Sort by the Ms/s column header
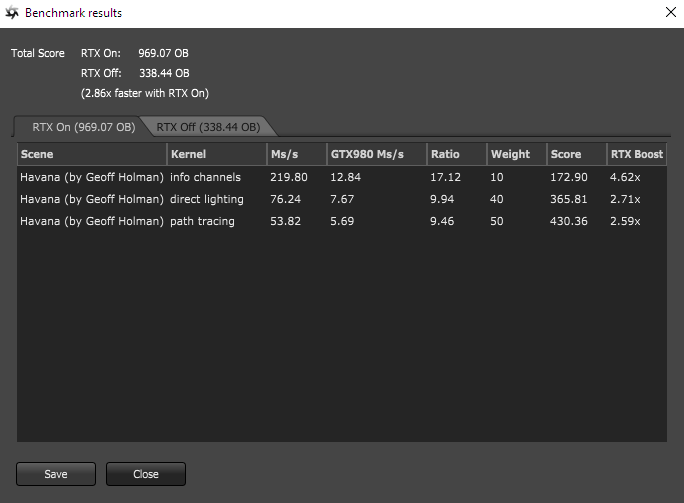This screenshot has height=503, width=684. 297,154
